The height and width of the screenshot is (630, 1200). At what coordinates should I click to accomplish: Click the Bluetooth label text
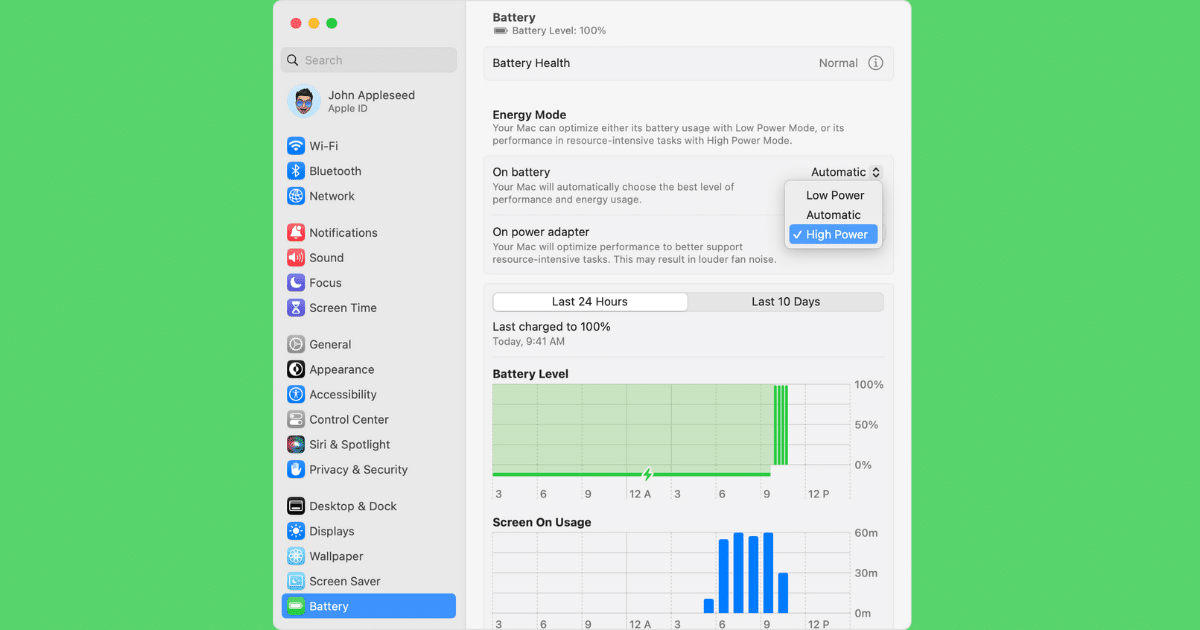(x=335, y=171)
